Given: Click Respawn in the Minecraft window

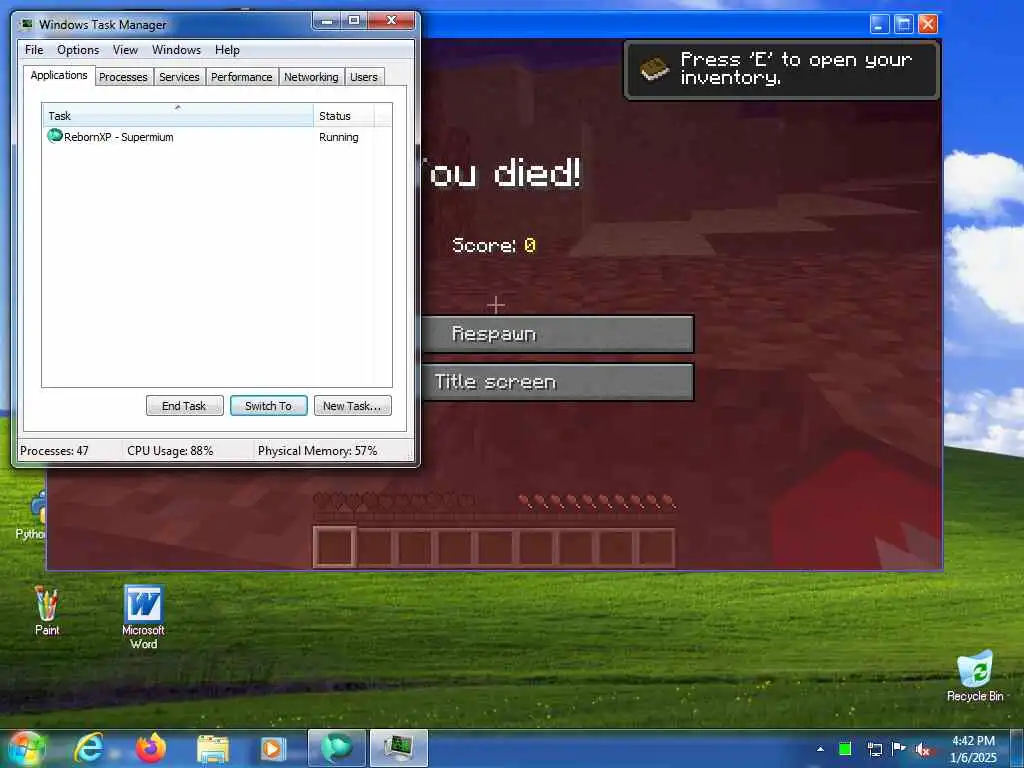Looking at the screenshot, I should [557, 334].
